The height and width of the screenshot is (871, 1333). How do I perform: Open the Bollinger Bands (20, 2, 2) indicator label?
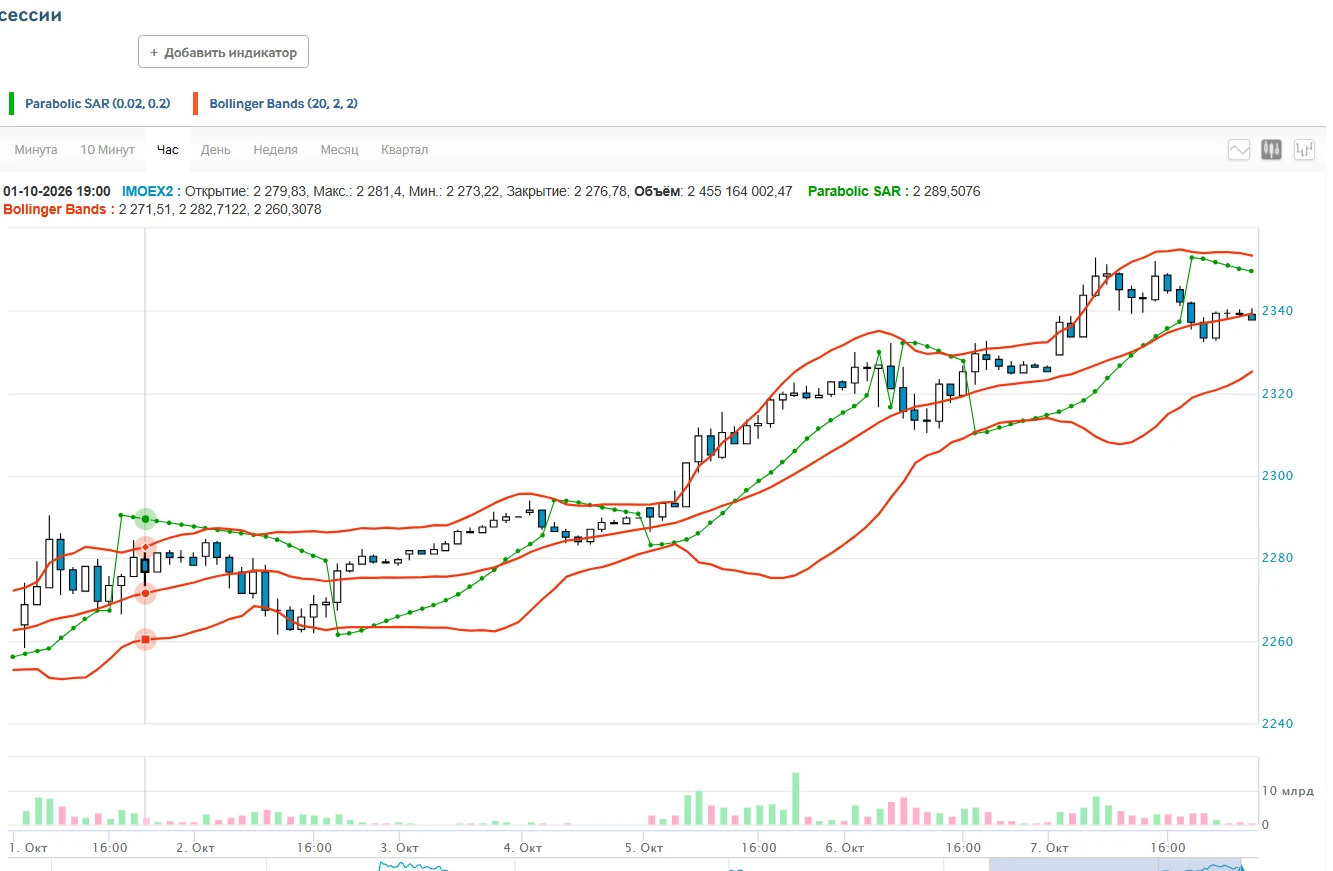(283, 103)
